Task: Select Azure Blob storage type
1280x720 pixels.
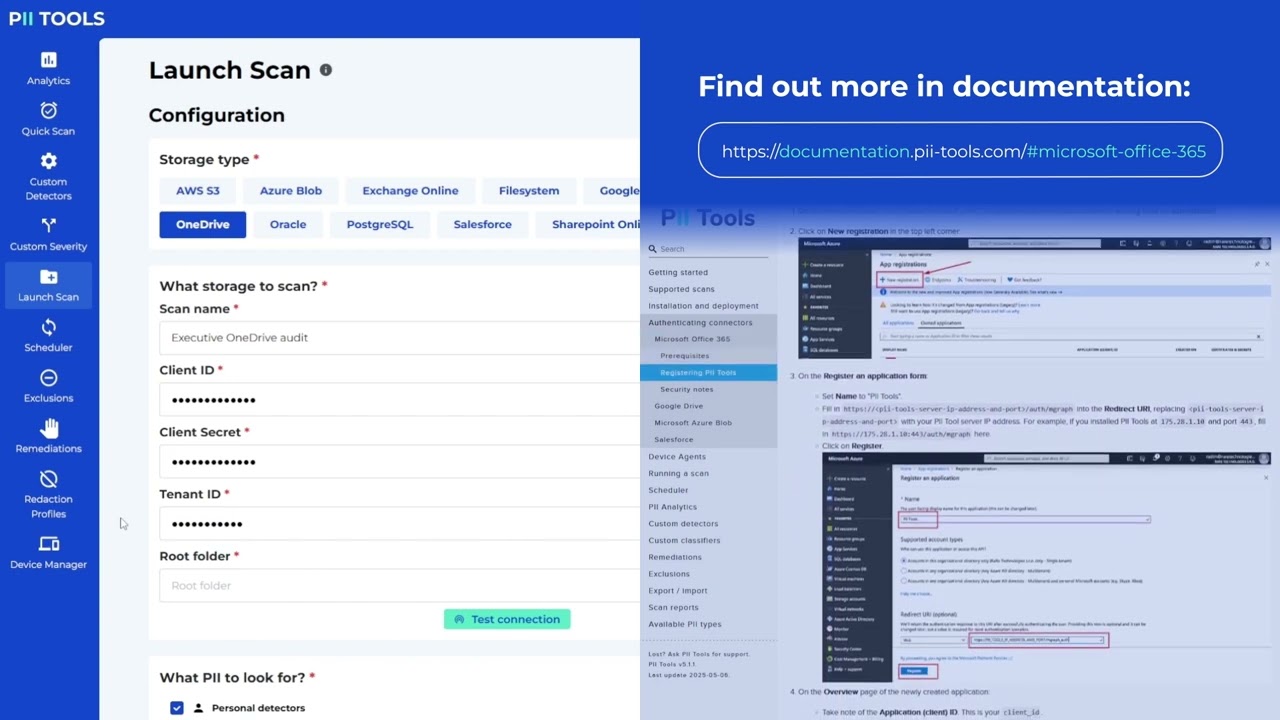Action: [291, 191]
